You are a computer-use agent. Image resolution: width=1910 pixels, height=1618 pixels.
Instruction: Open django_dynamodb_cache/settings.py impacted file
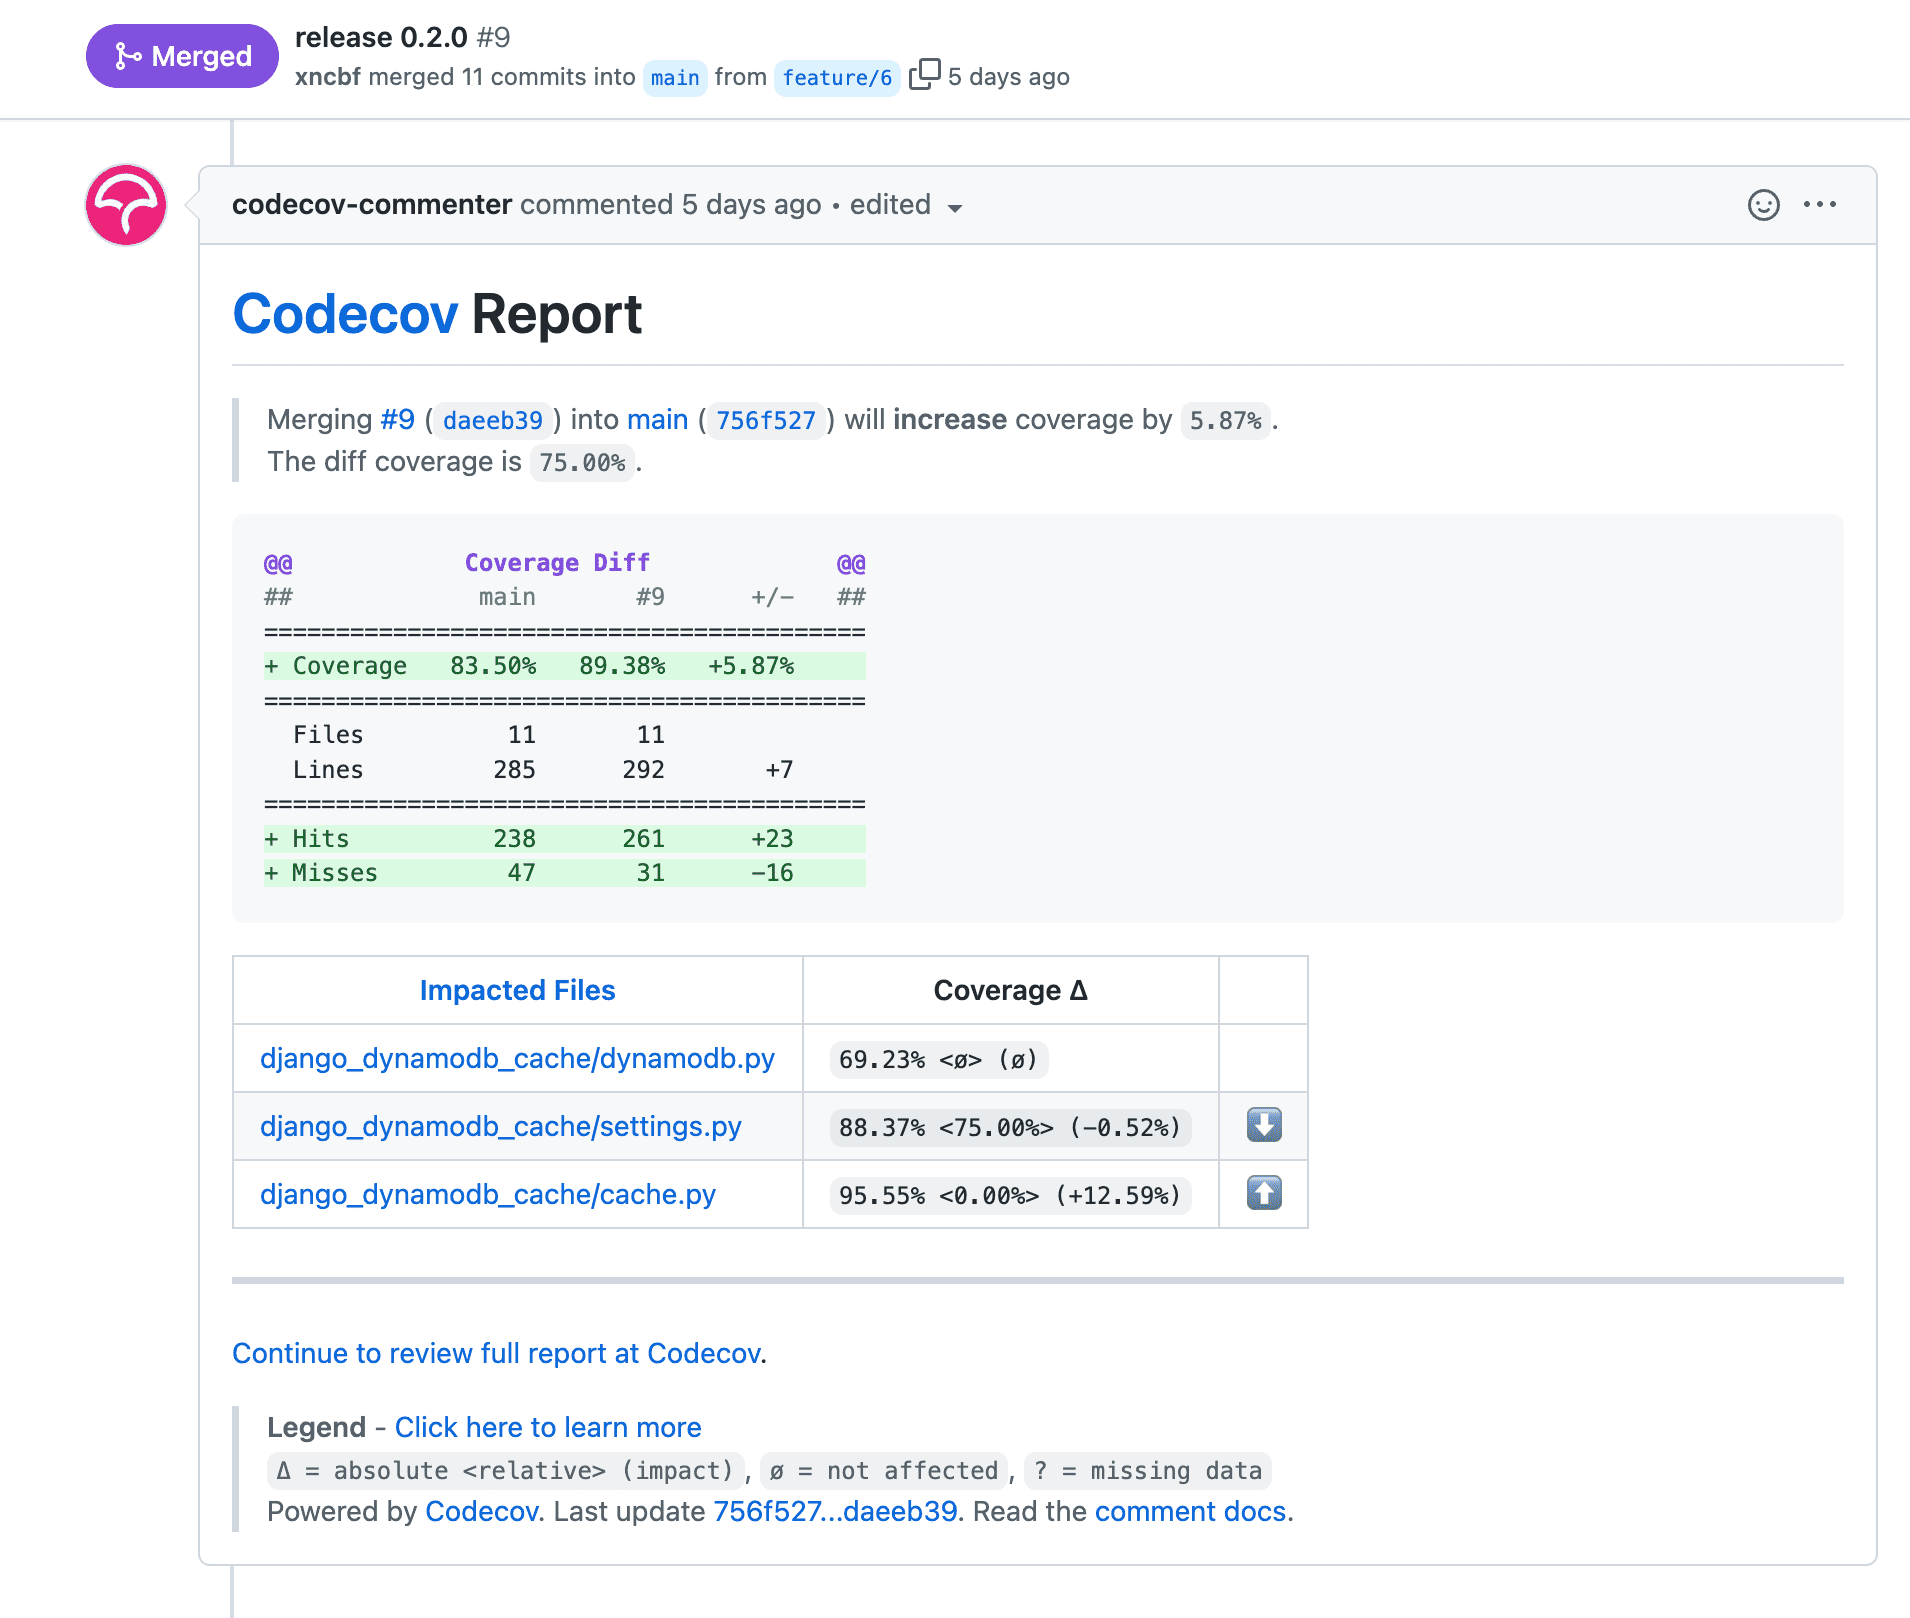tap(502, 1126)
